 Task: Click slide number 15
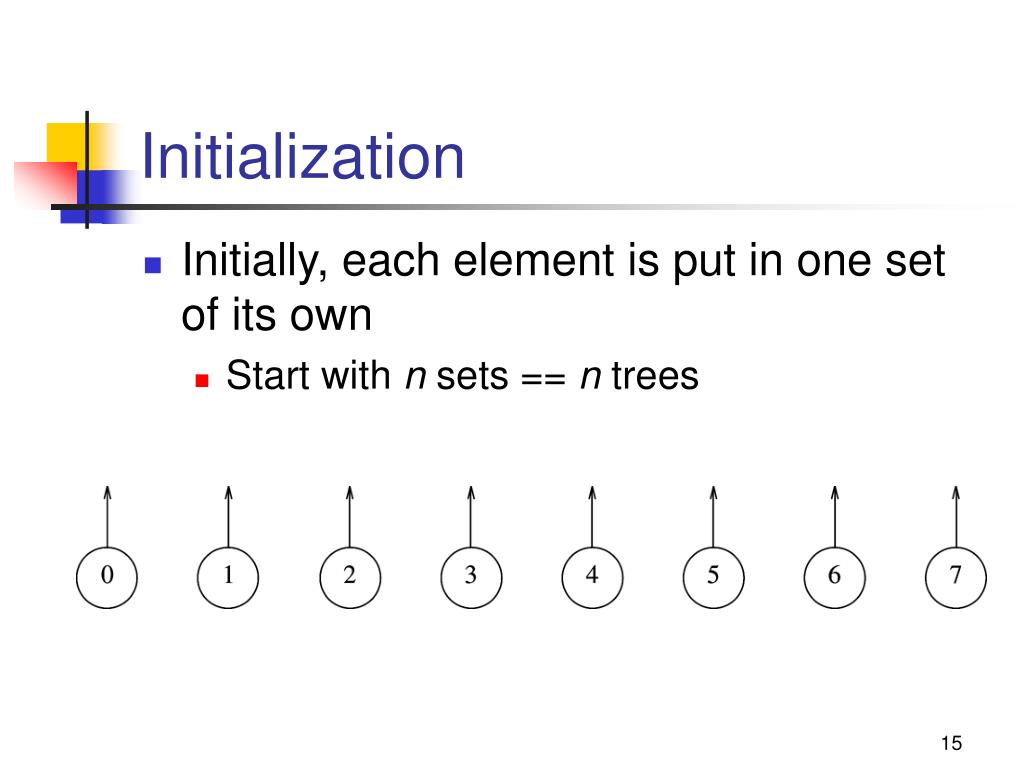coord(952,743)
